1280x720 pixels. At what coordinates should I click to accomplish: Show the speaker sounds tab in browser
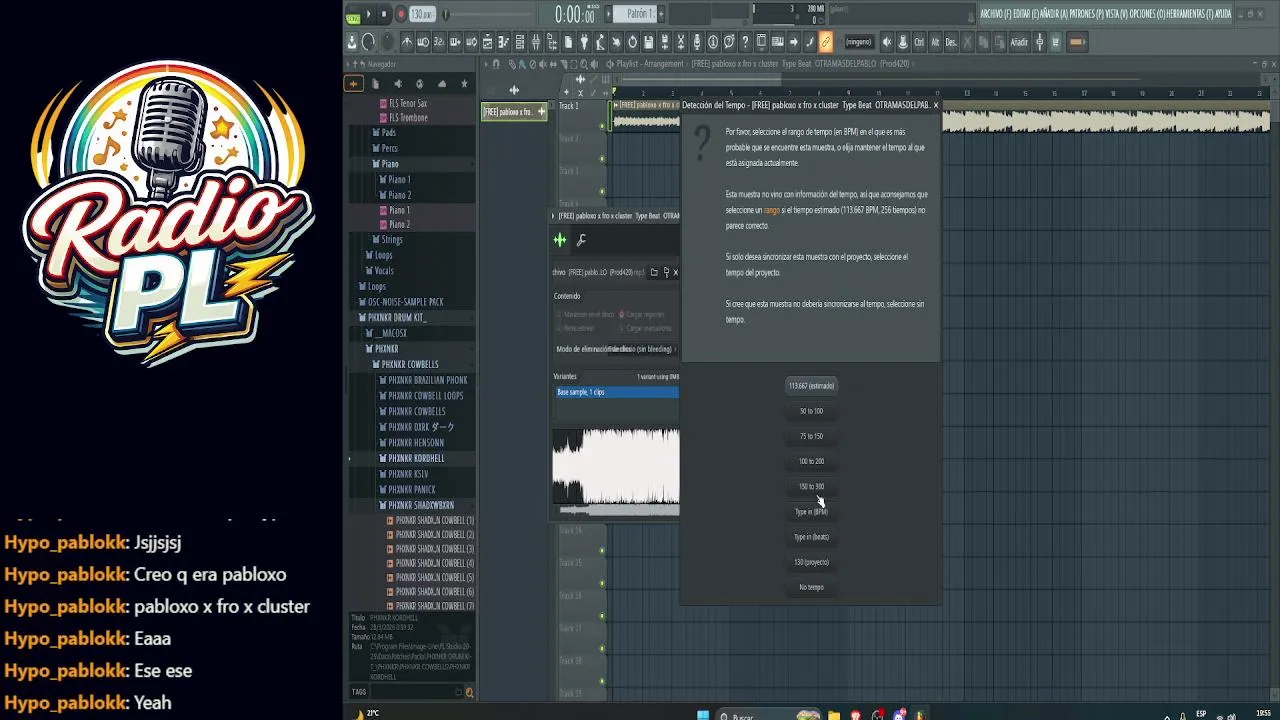(x=398, y=84)
